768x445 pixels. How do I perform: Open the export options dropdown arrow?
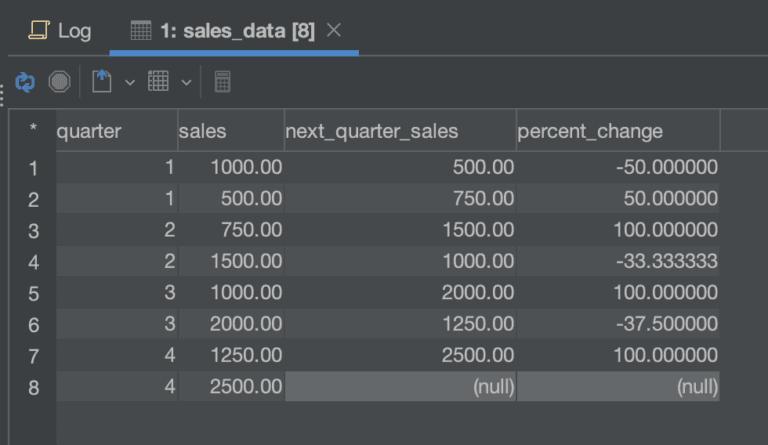click(x=130, y=82)
